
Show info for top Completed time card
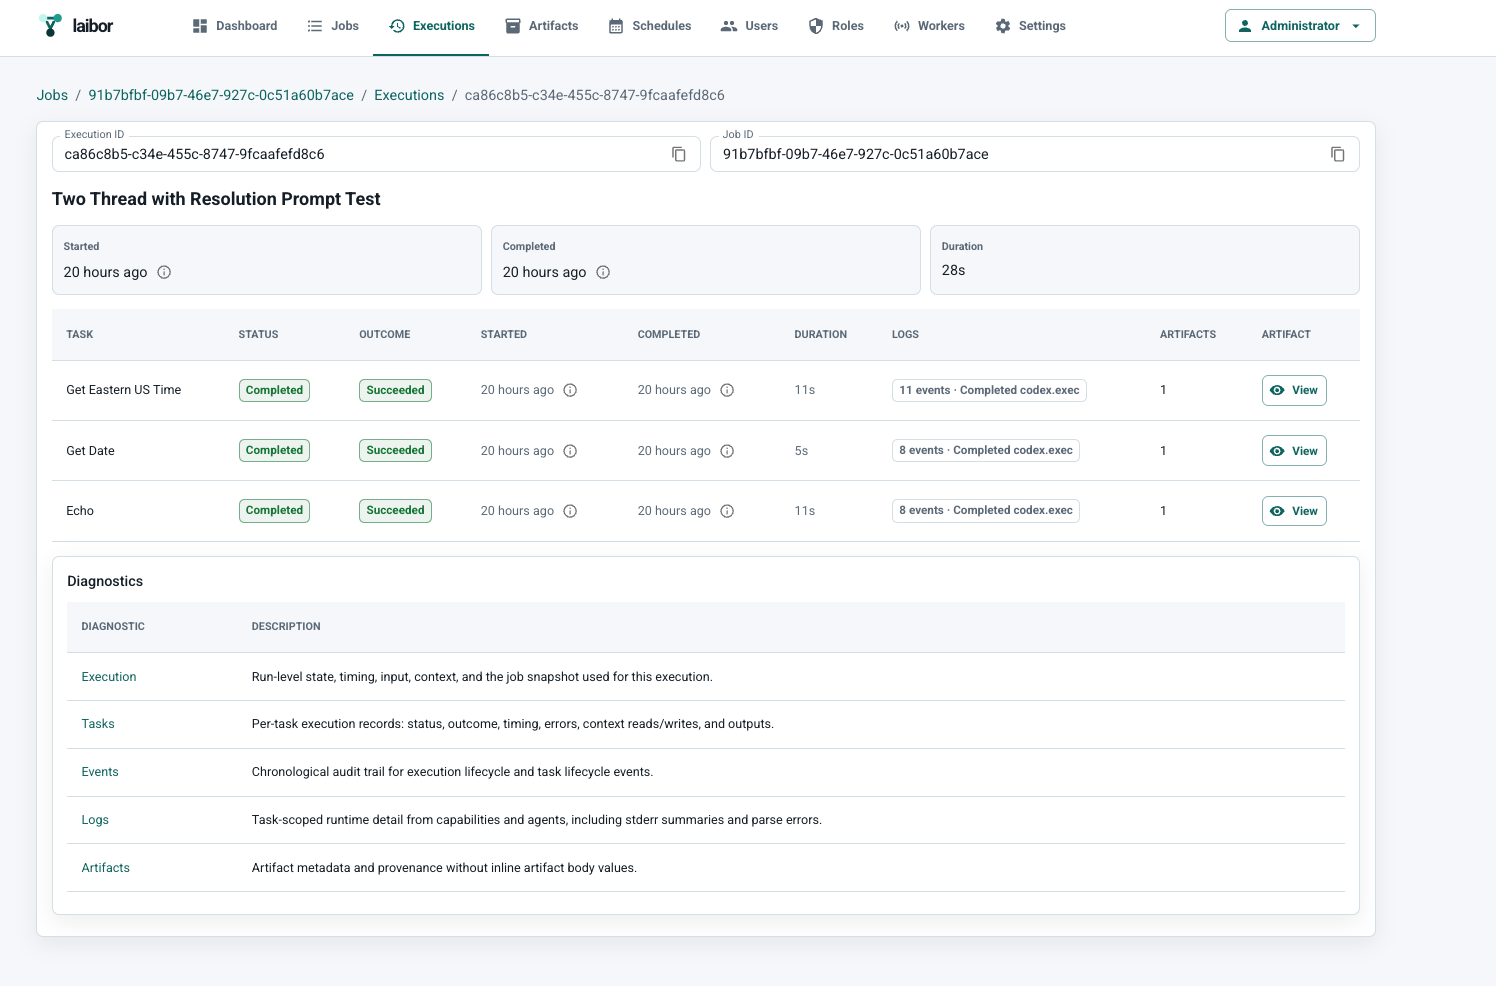(x=603, y=272)
